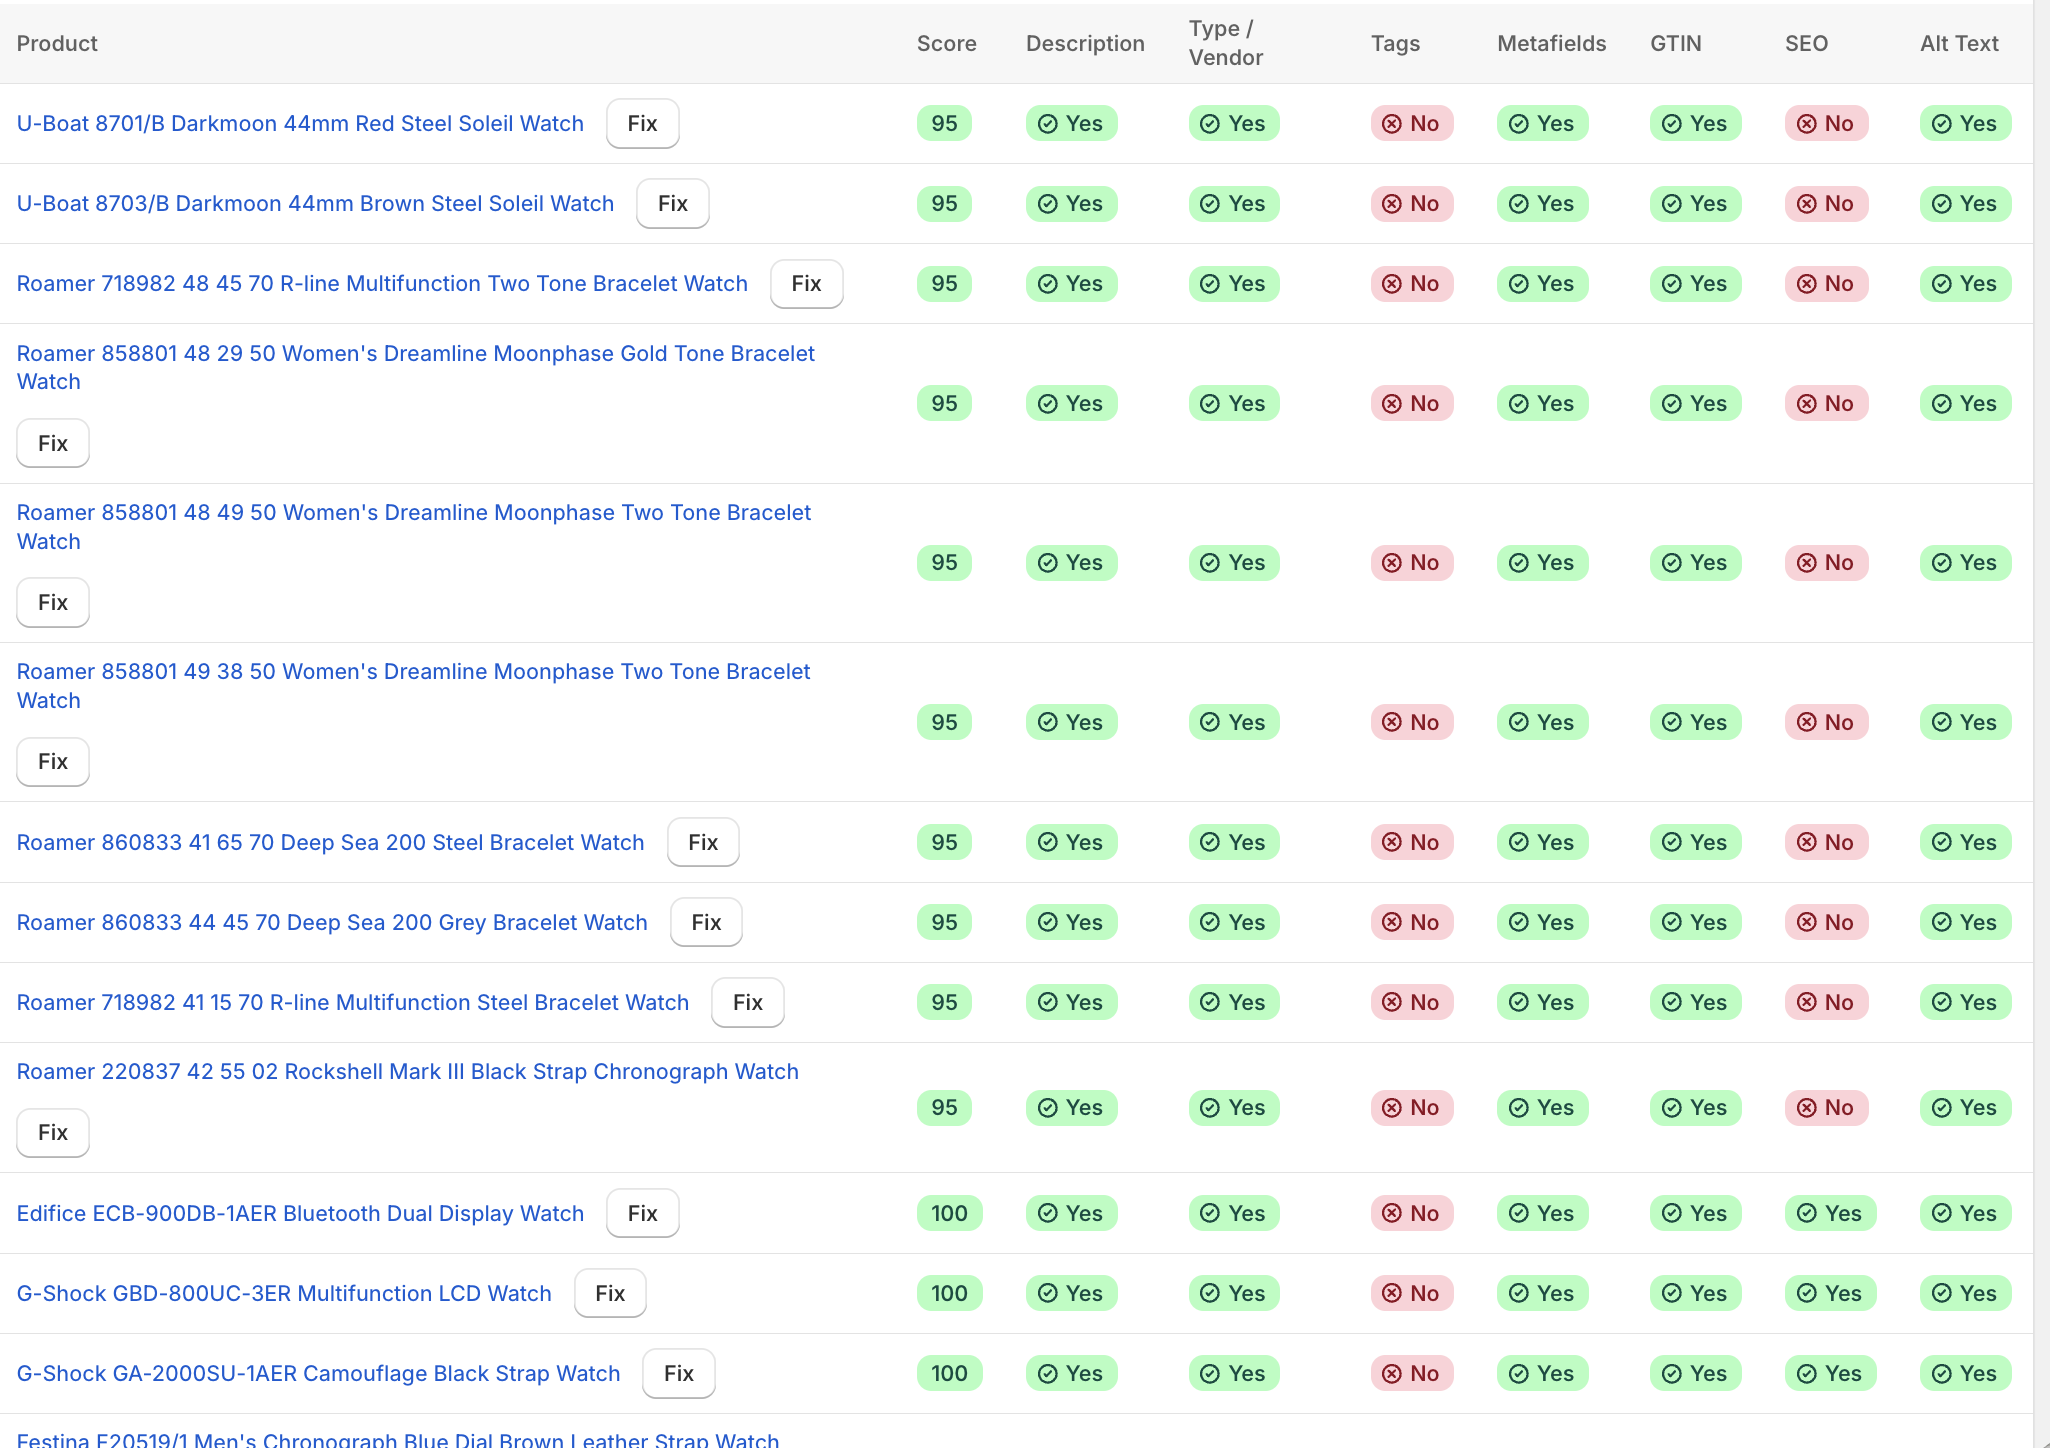Click Fix for Roamer 860833 41 65 70
The image size is (2050, 1448).
point(703,842)
